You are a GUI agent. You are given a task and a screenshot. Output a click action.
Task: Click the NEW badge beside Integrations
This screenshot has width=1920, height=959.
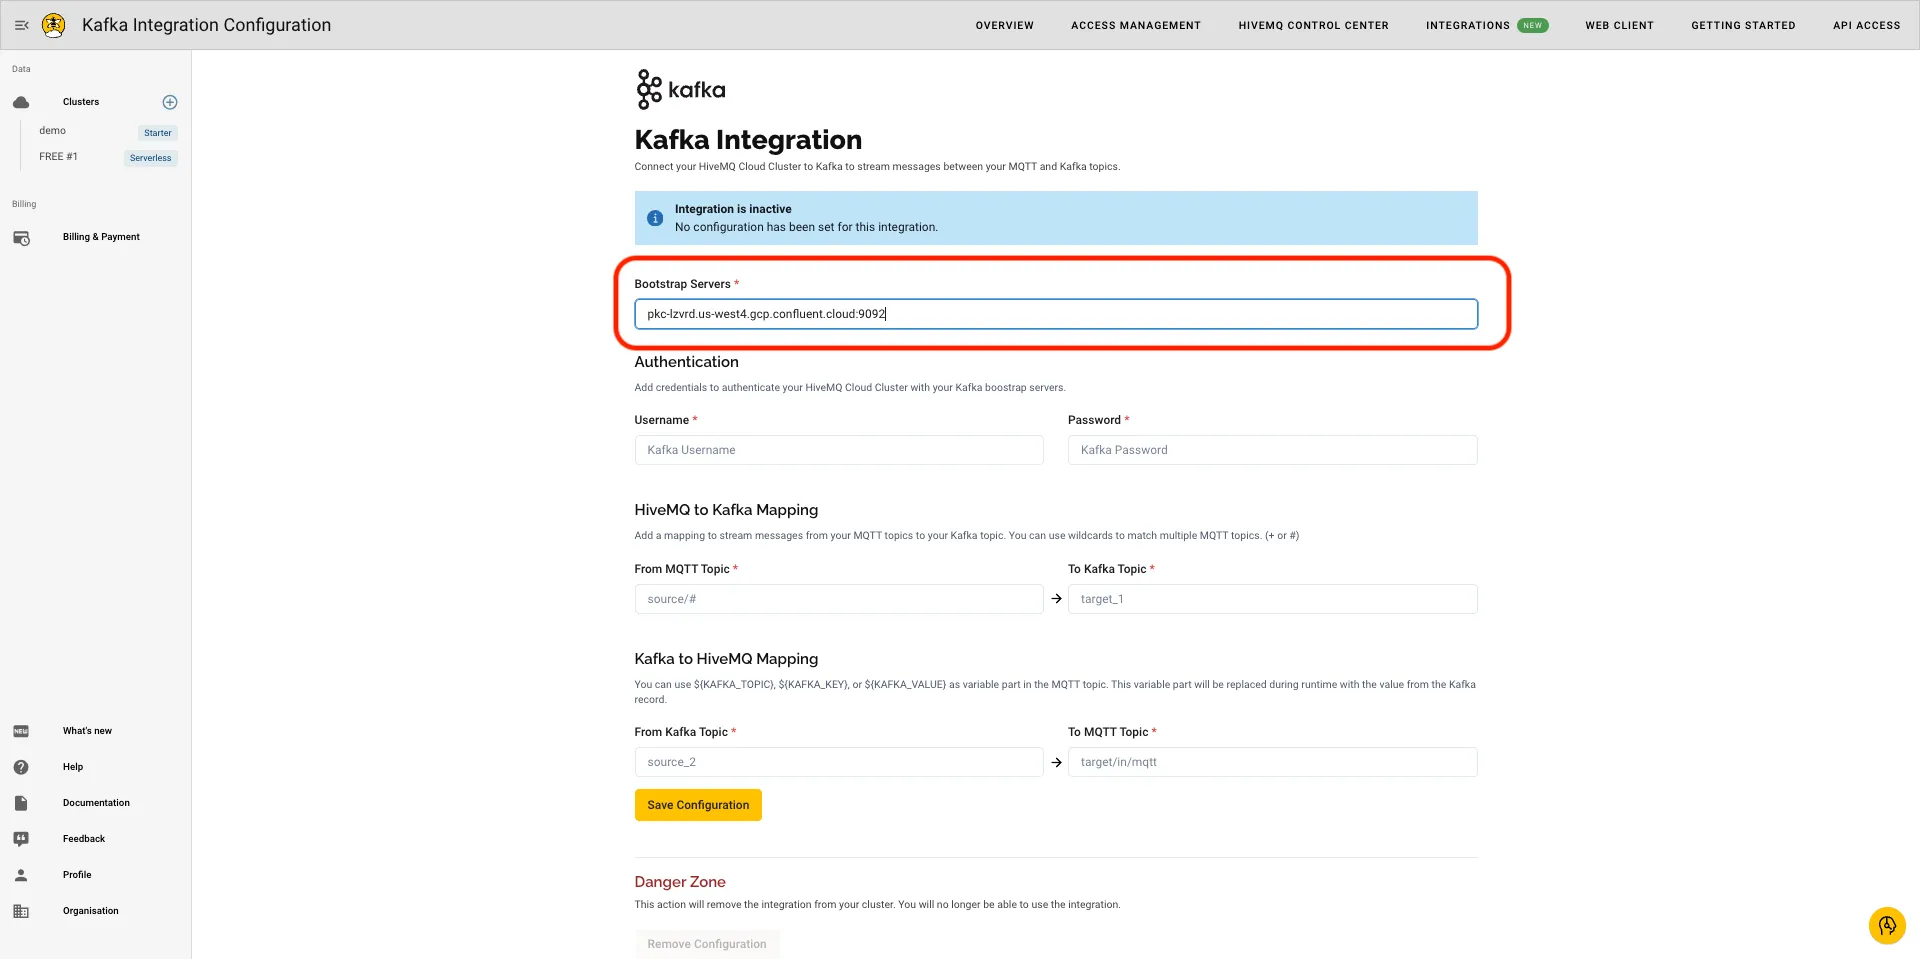click(x=1532, y=25)
